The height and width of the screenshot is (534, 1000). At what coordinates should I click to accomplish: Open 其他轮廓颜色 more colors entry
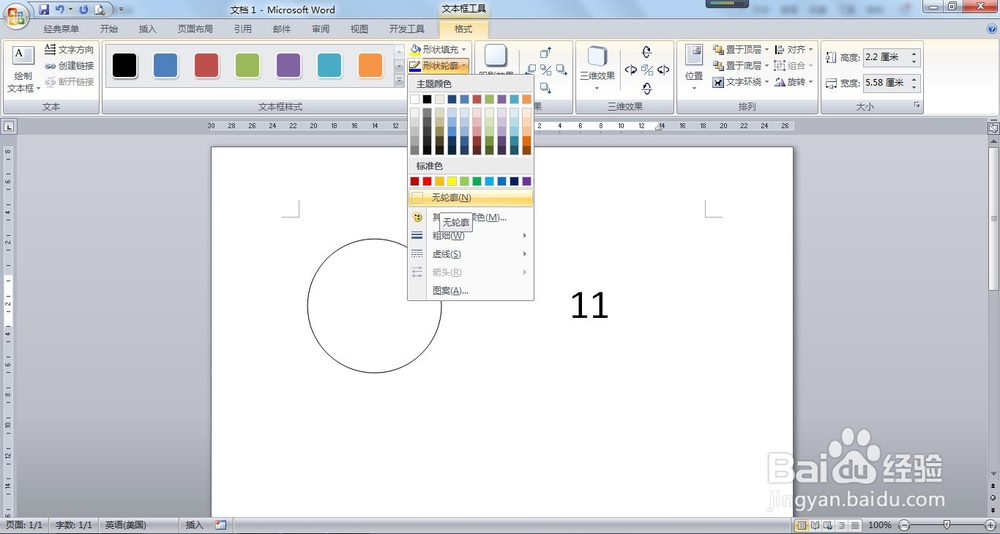click(470, 218)
